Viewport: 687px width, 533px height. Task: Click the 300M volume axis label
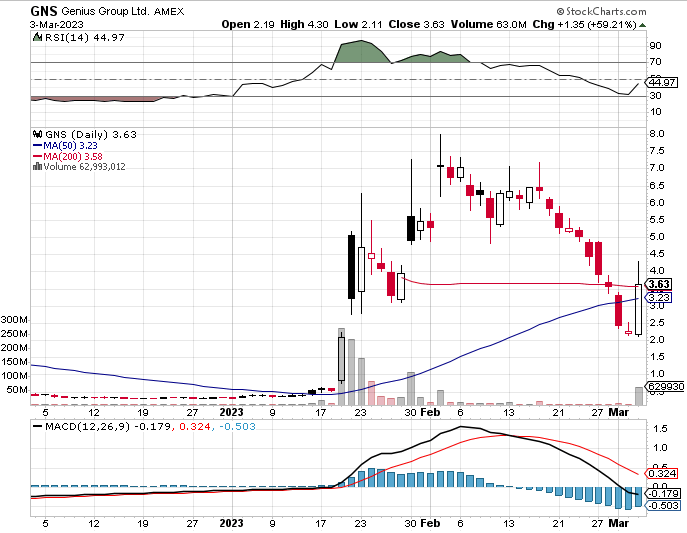point(14,320)
